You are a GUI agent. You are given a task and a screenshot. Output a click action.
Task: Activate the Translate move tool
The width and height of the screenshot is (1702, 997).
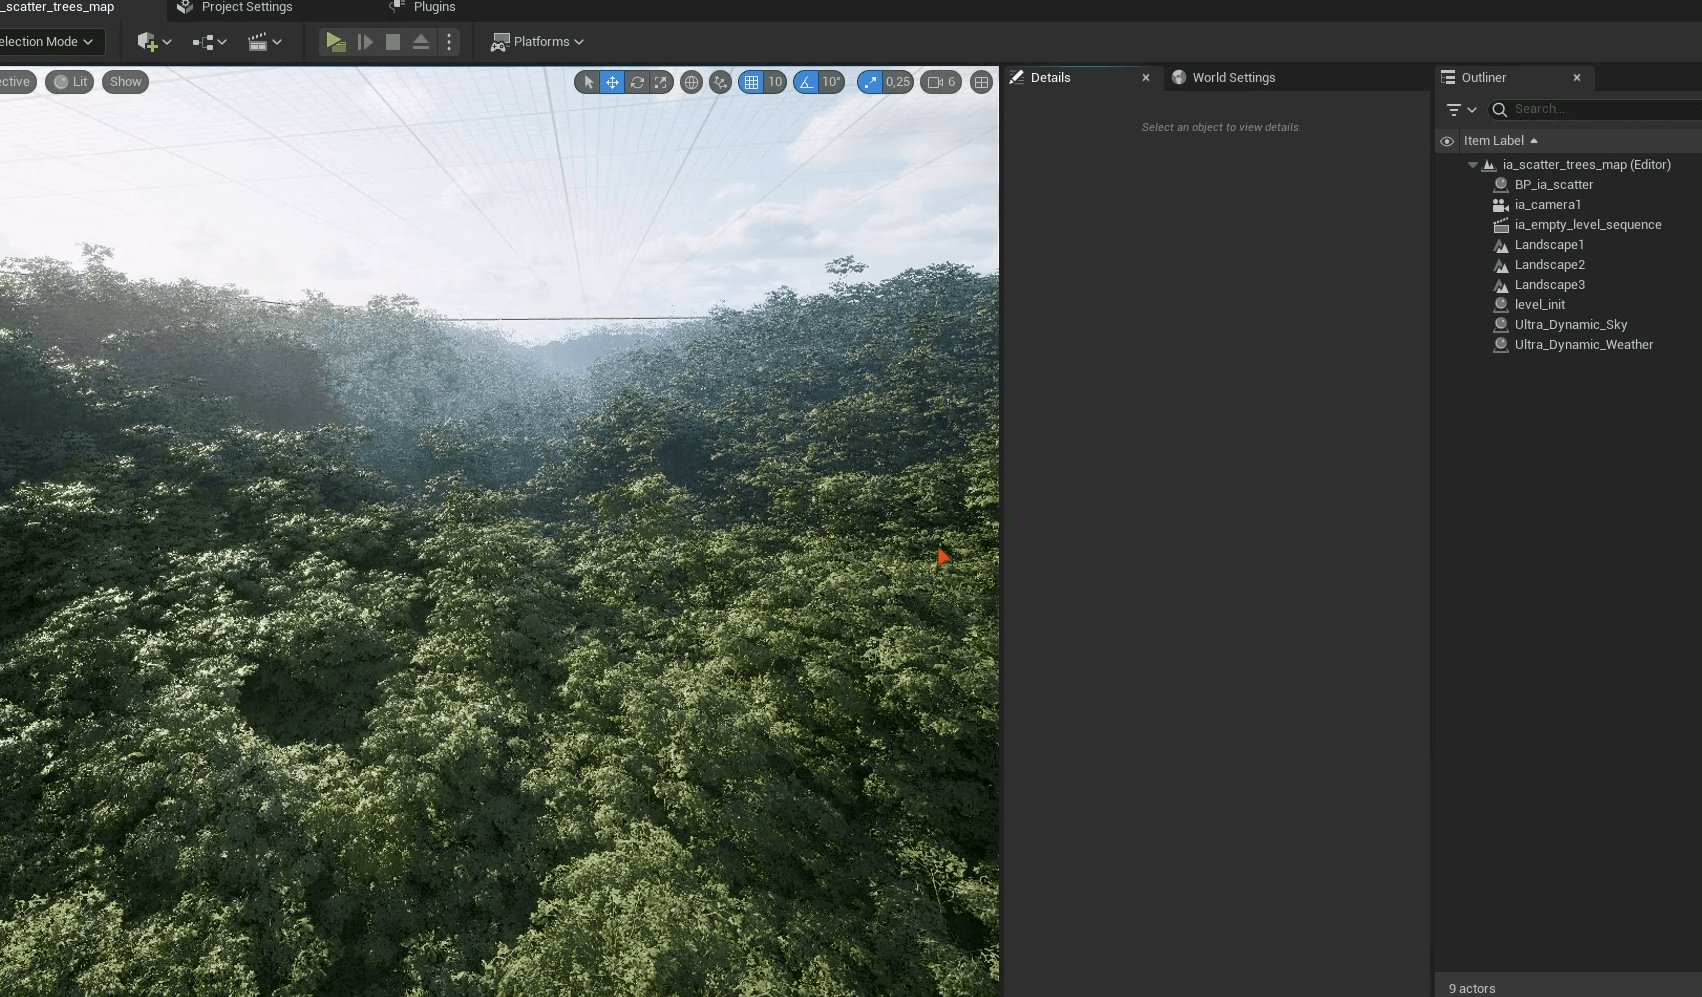tap(612, 82)
